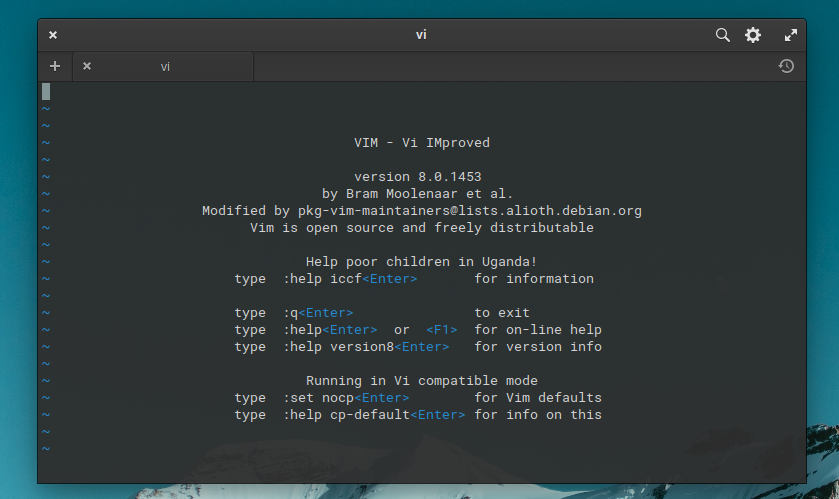Close the vi tab
839x499 pixels.
click(x=87, y=66)
